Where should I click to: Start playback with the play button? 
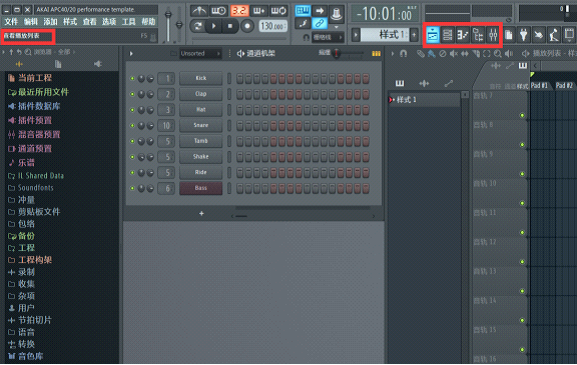tap(213, 26)
